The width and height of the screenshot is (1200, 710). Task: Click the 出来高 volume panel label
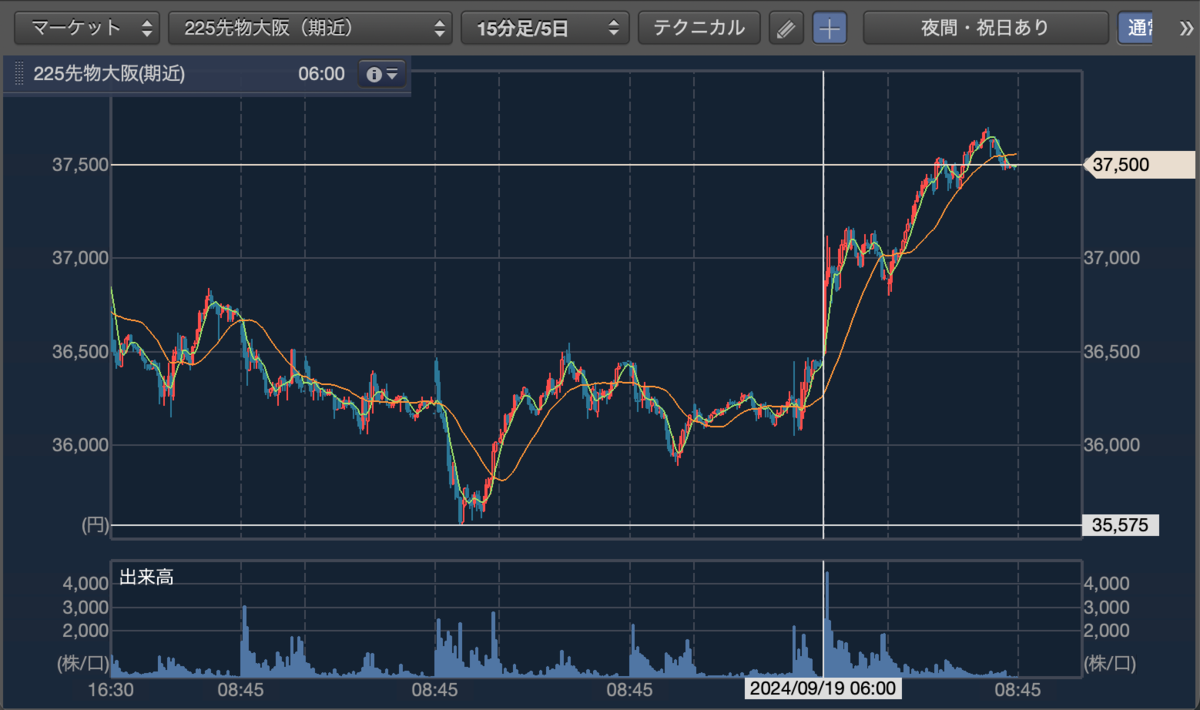pyautogui.click(x=146, y=577)
